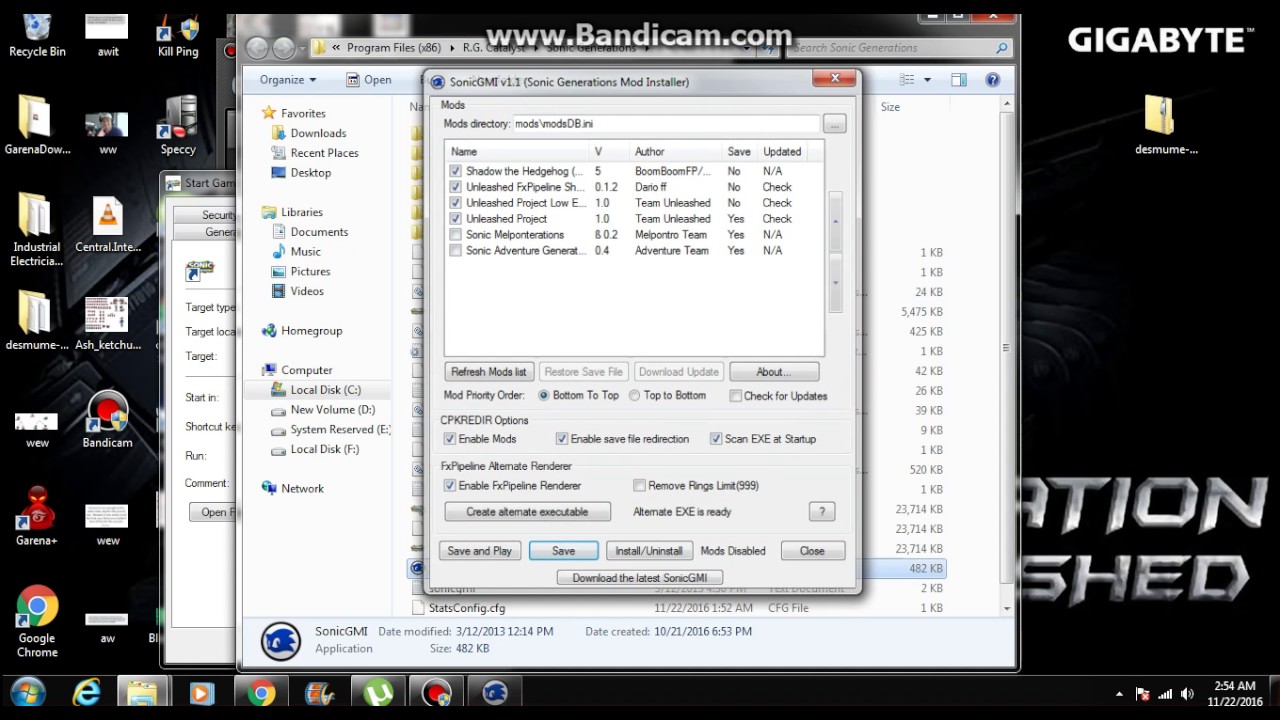This screenshot has width=1280, height=720.
Task: Sort mod list by Author column
Action: 676,152
